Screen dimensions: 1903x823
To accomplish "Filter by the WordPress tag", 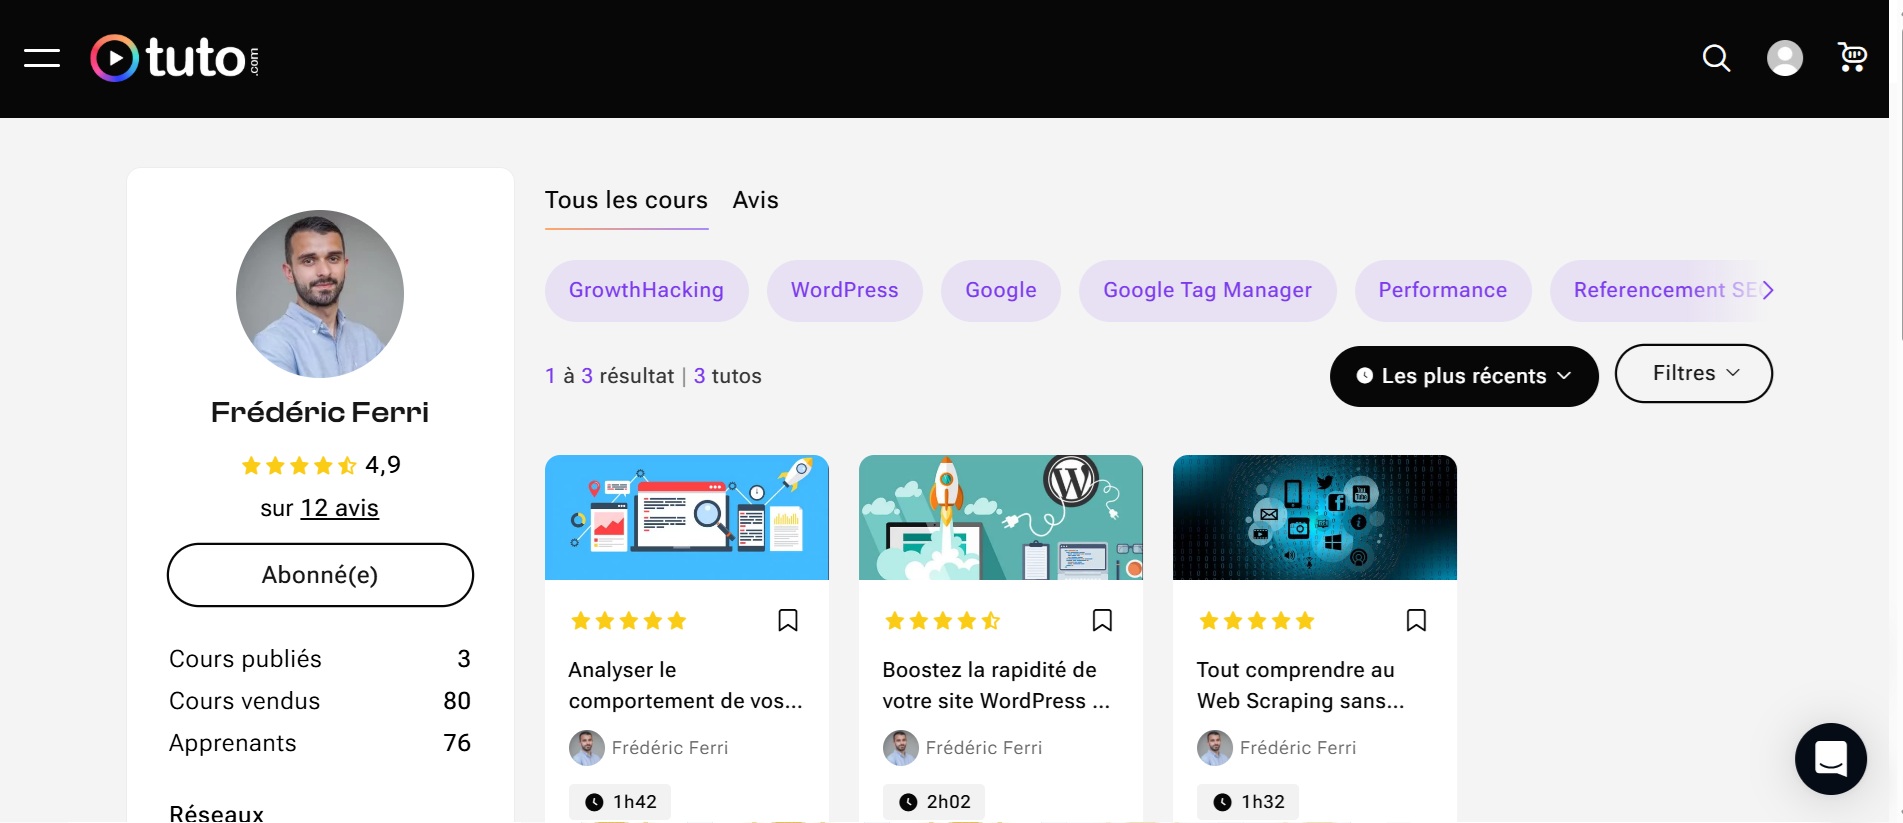I will [844, 291].
